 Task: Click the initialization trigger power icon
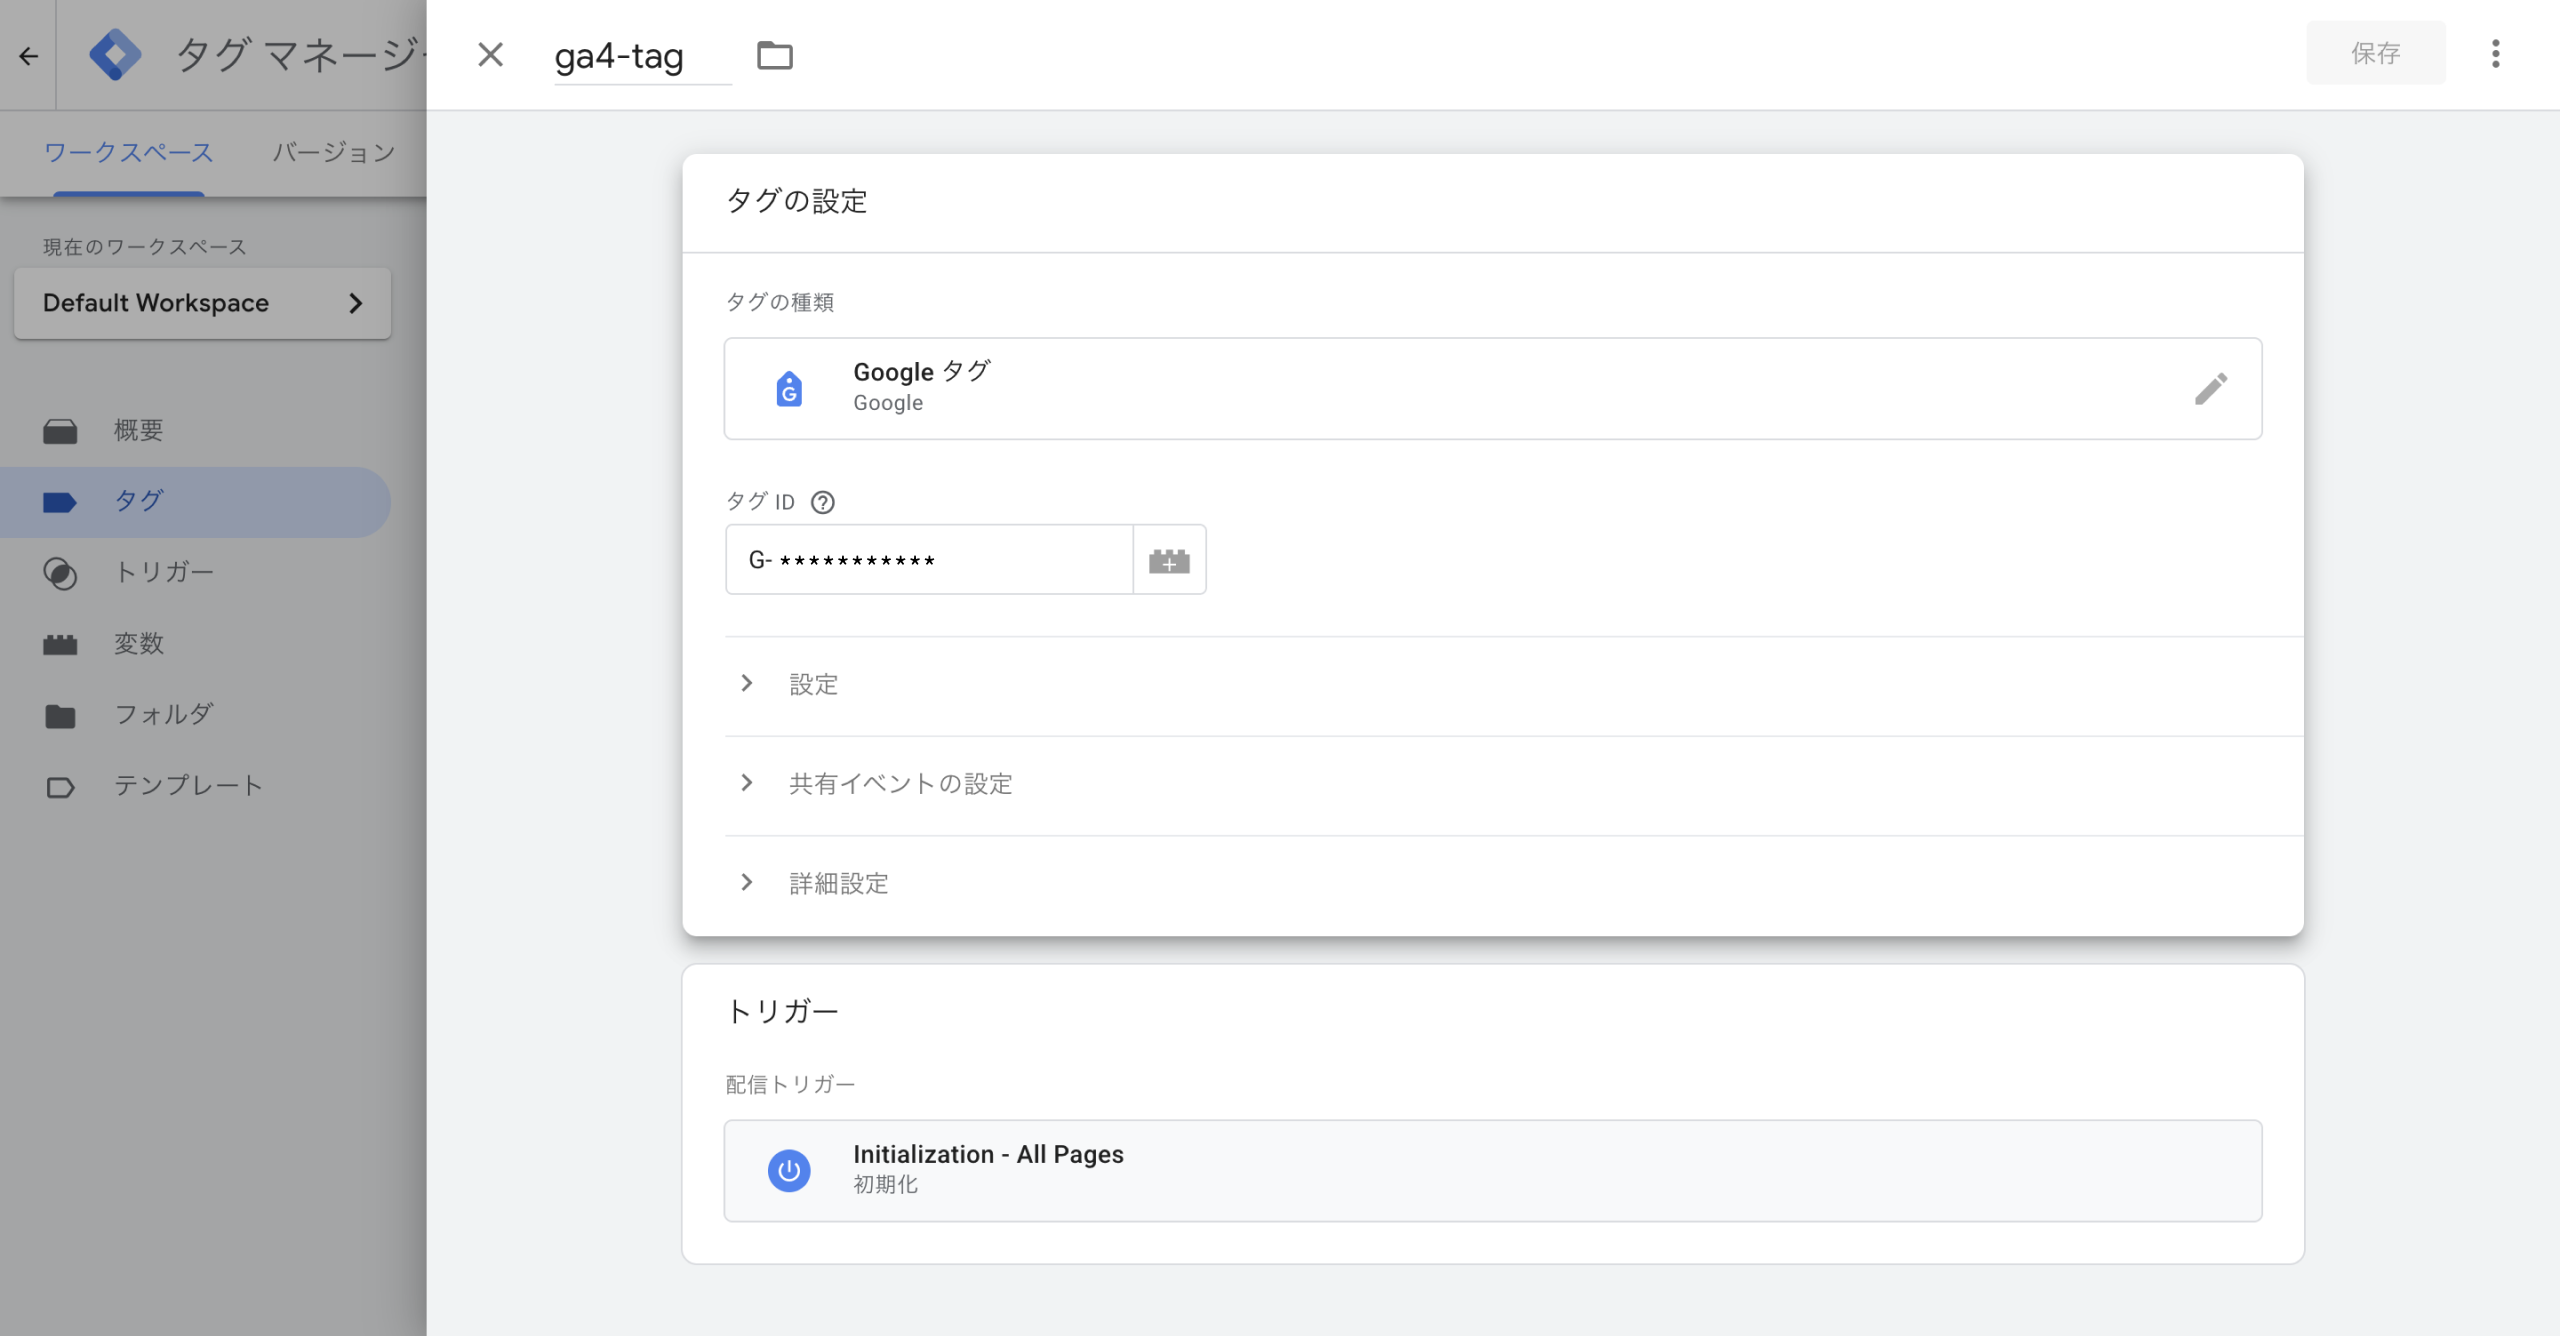point(789,1170)
